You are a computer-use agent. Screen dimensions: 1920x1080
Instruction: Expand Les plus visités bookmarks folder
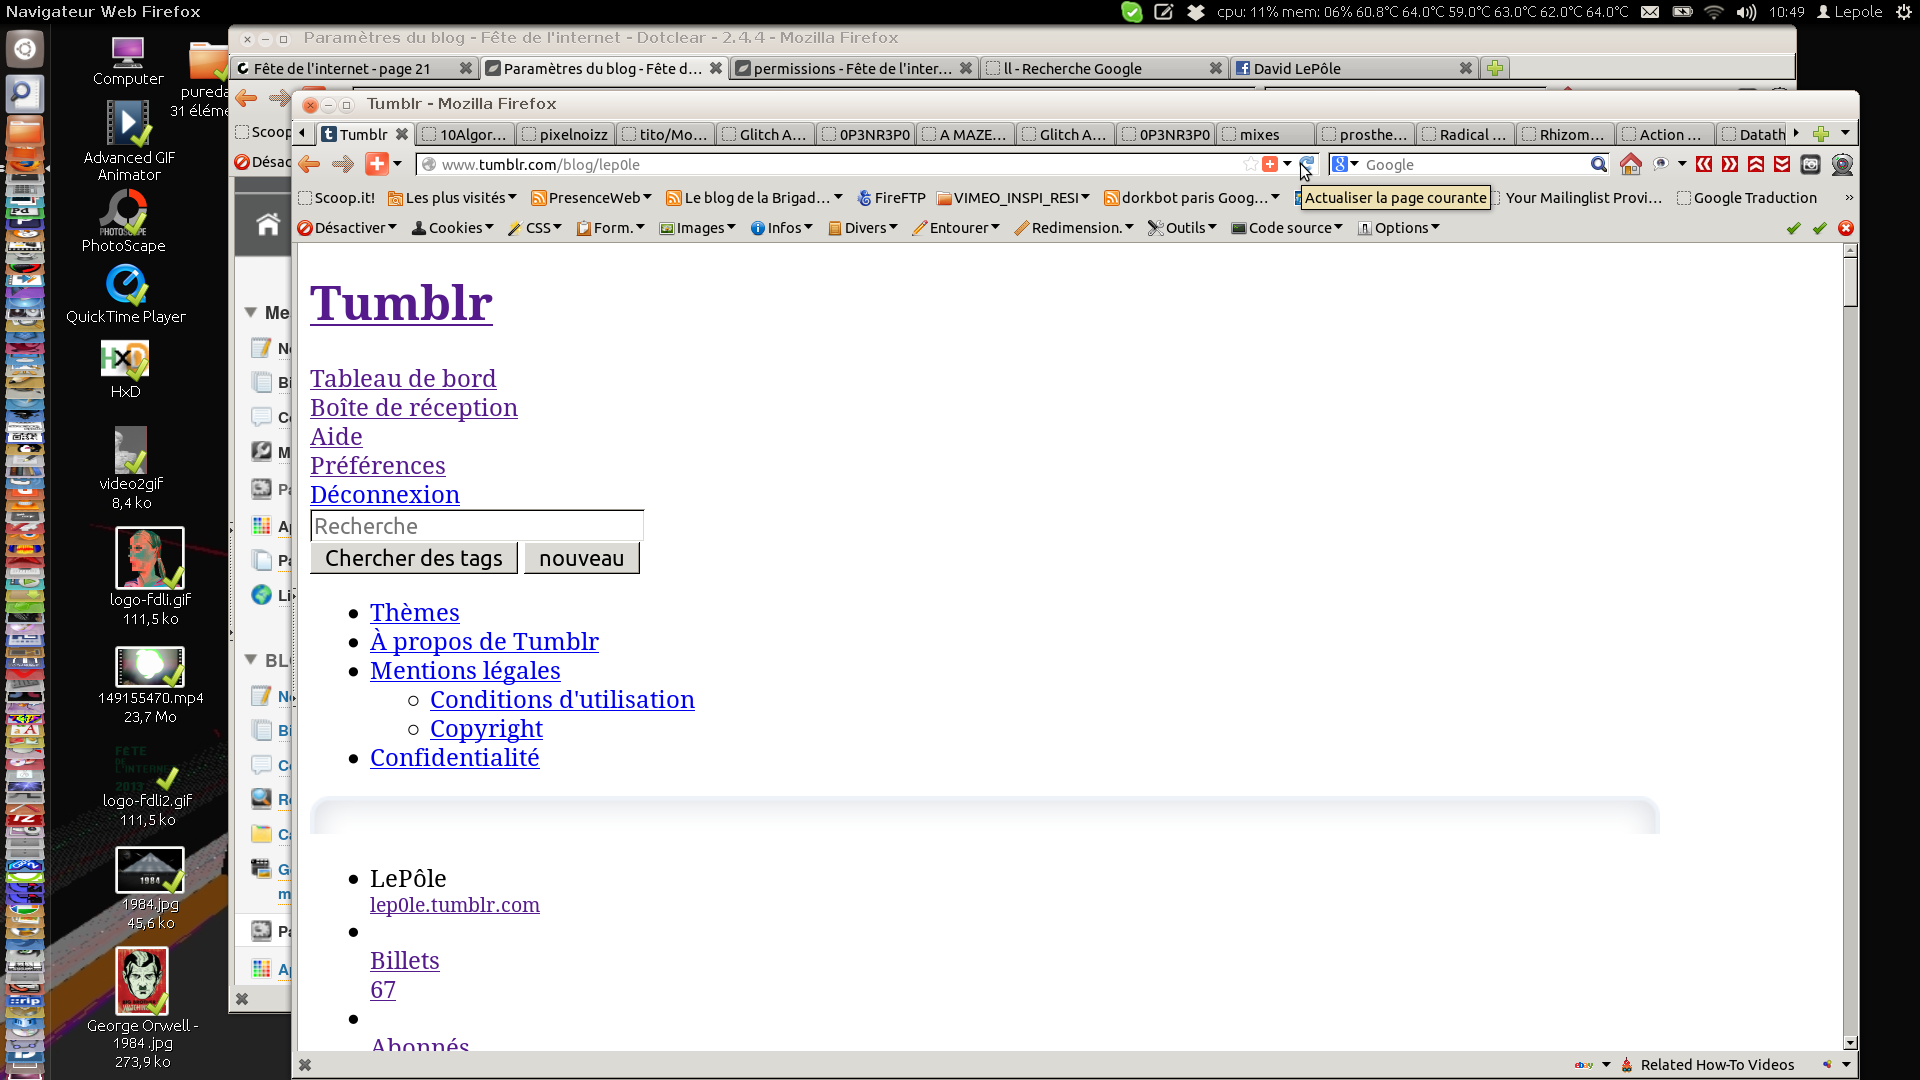452,198
